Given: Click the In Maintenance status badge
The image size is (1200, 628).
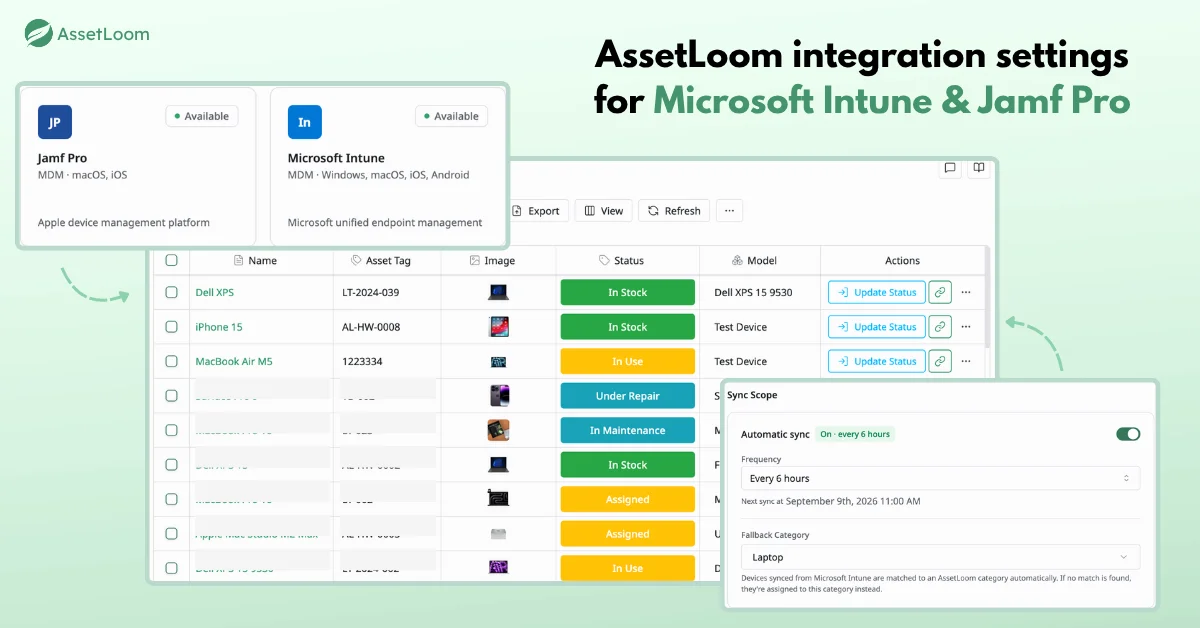Looking at the screenshot, I should (x=627, y=430).
